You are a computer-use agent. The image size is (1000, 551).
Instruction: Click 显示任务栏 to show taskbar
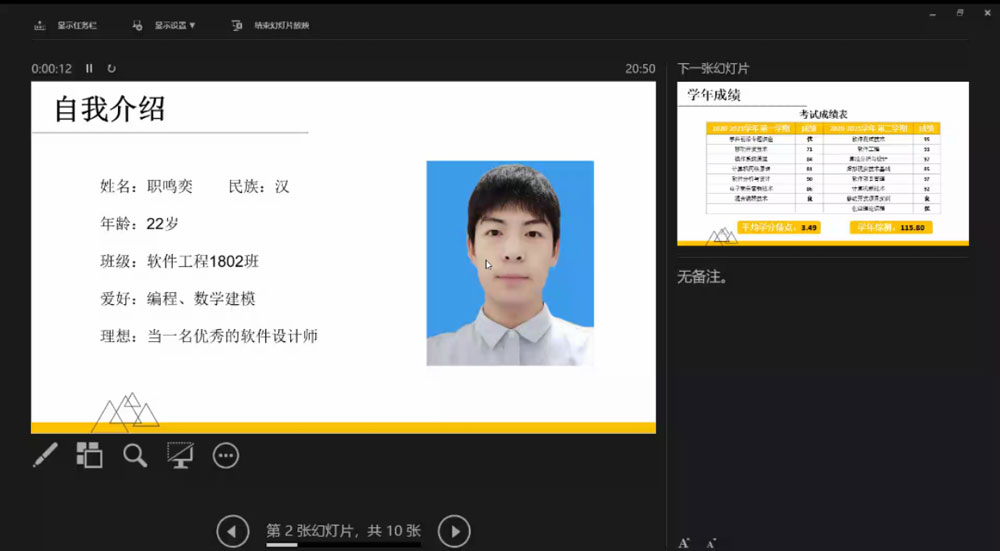69,25
